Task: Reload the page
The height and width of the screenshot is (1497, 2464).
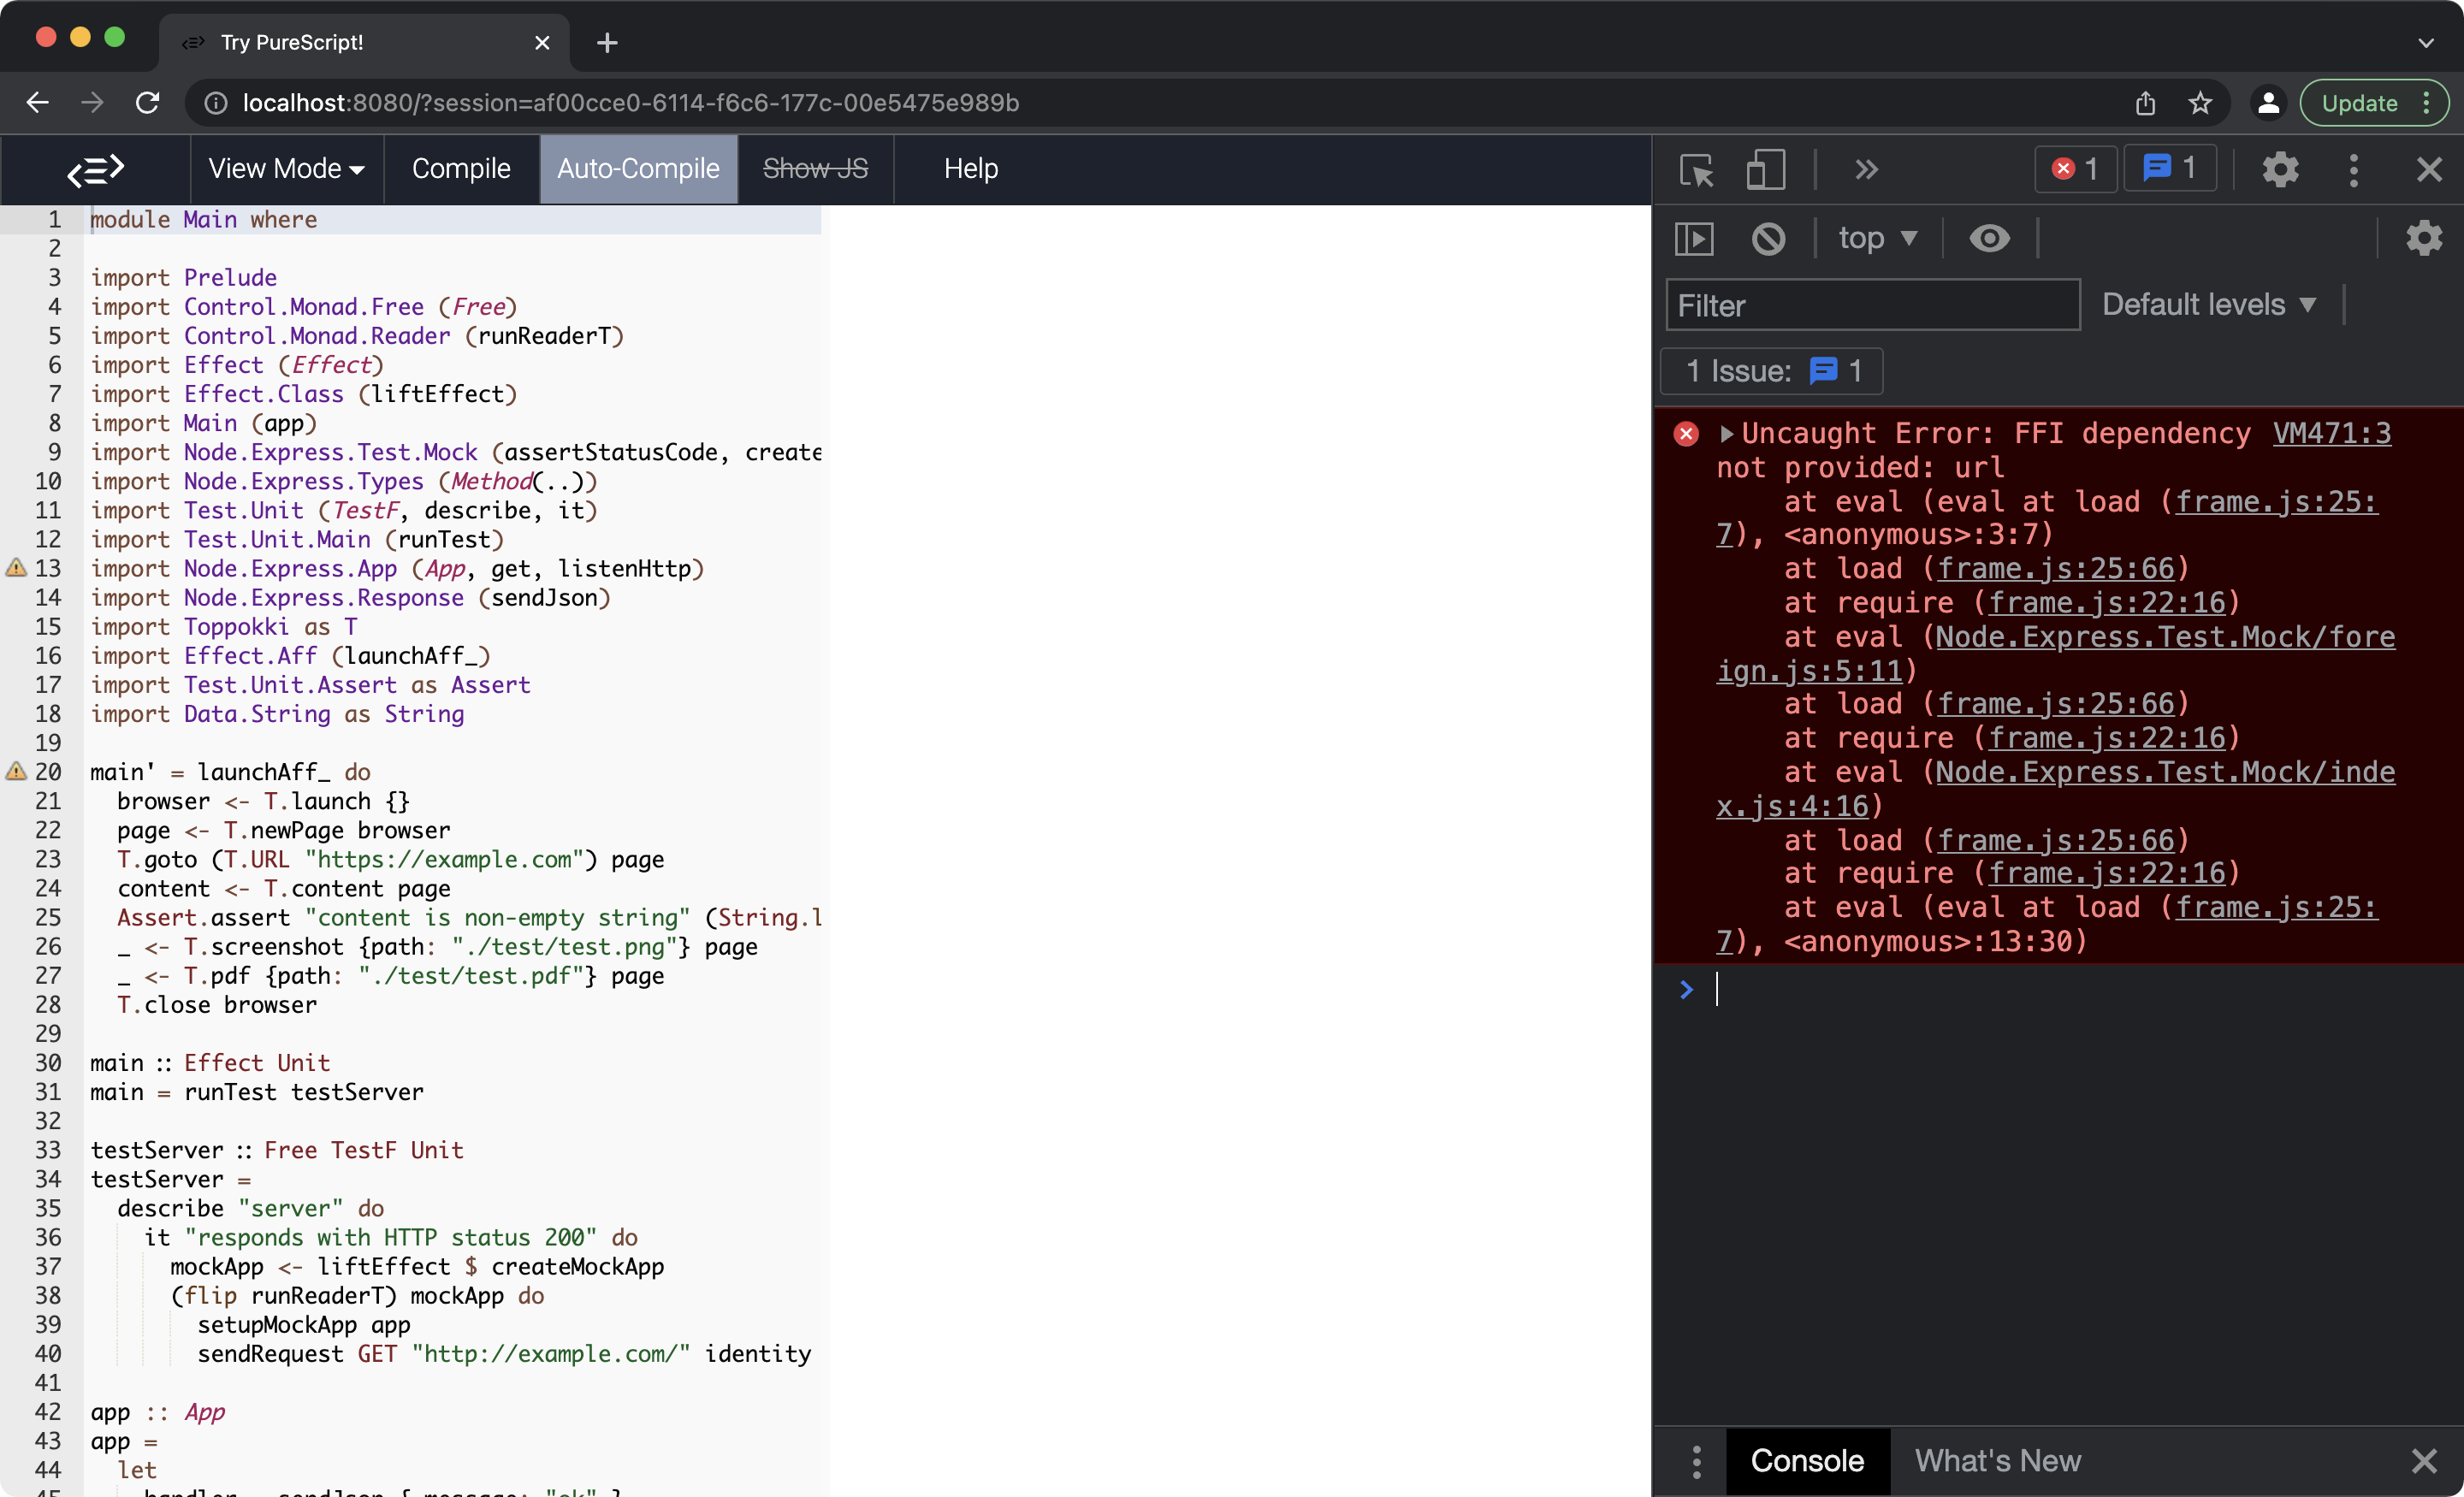Action: click(148, 103)
